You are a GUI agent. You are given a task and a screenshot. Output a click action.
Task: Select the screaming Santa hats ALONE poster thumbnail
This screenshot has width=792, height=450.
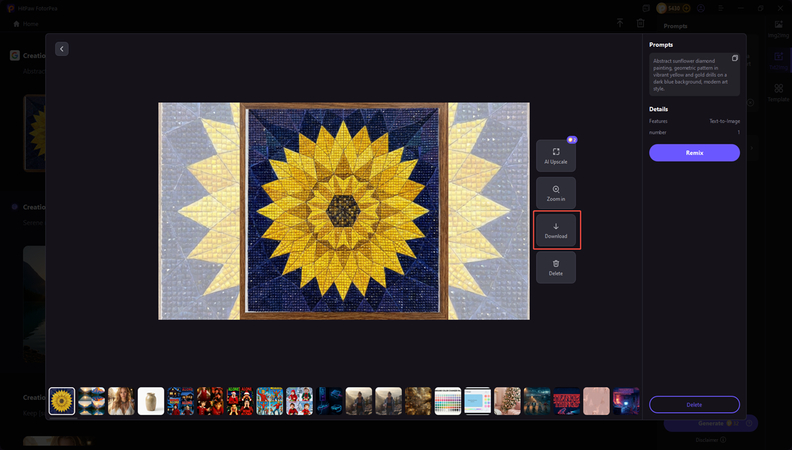(240, 401)
